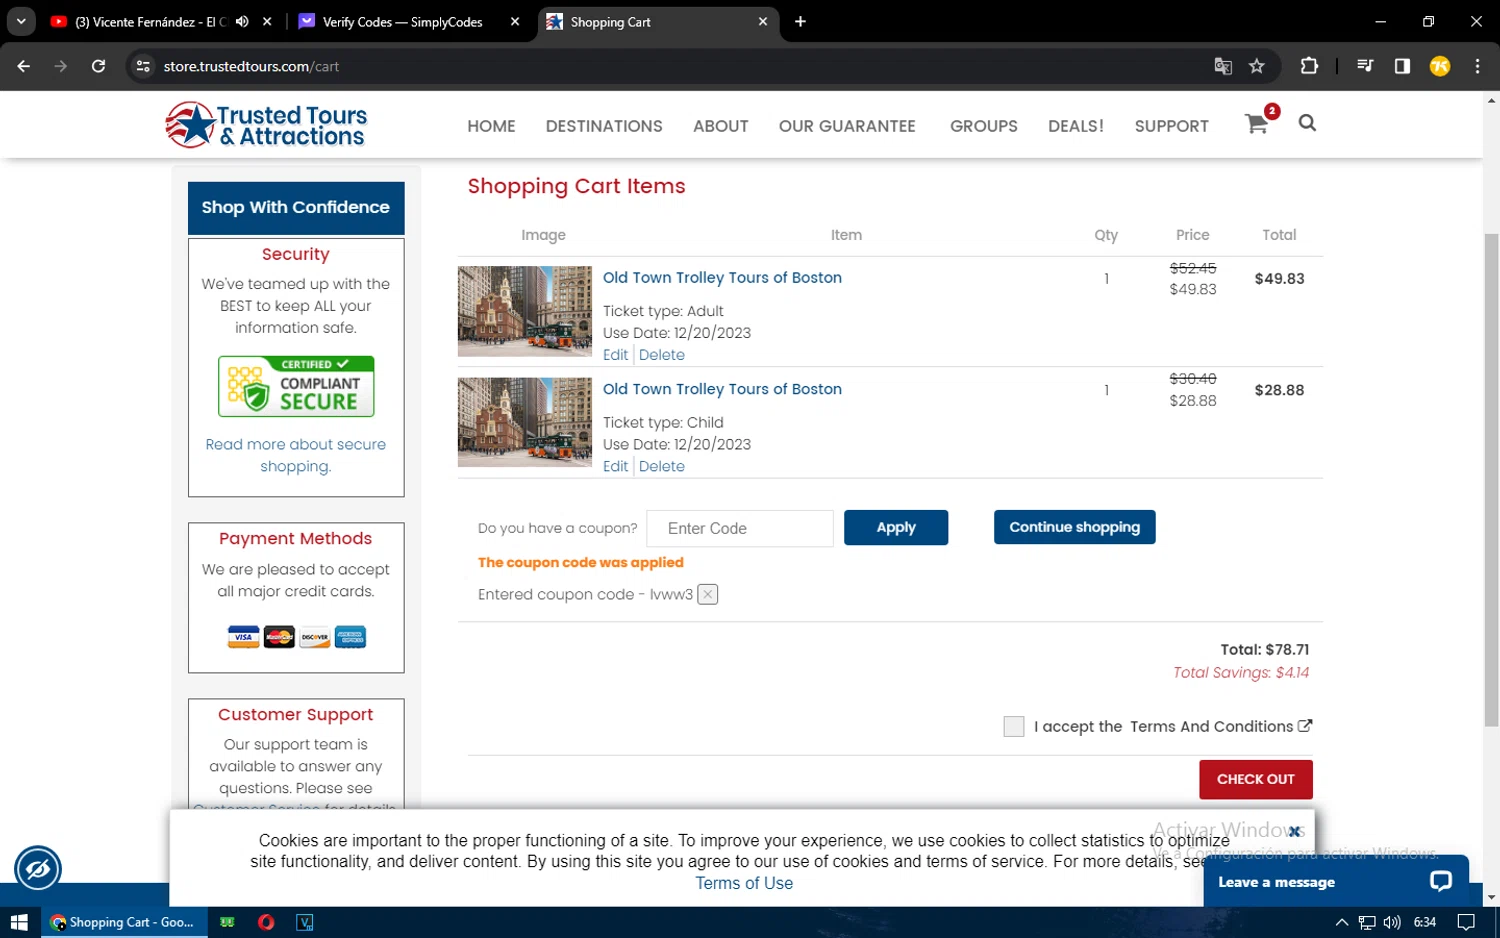Click the Certified Compliant Secure badge
Image resolution: width=1500 pixels, height=938 pixels.
296,386
